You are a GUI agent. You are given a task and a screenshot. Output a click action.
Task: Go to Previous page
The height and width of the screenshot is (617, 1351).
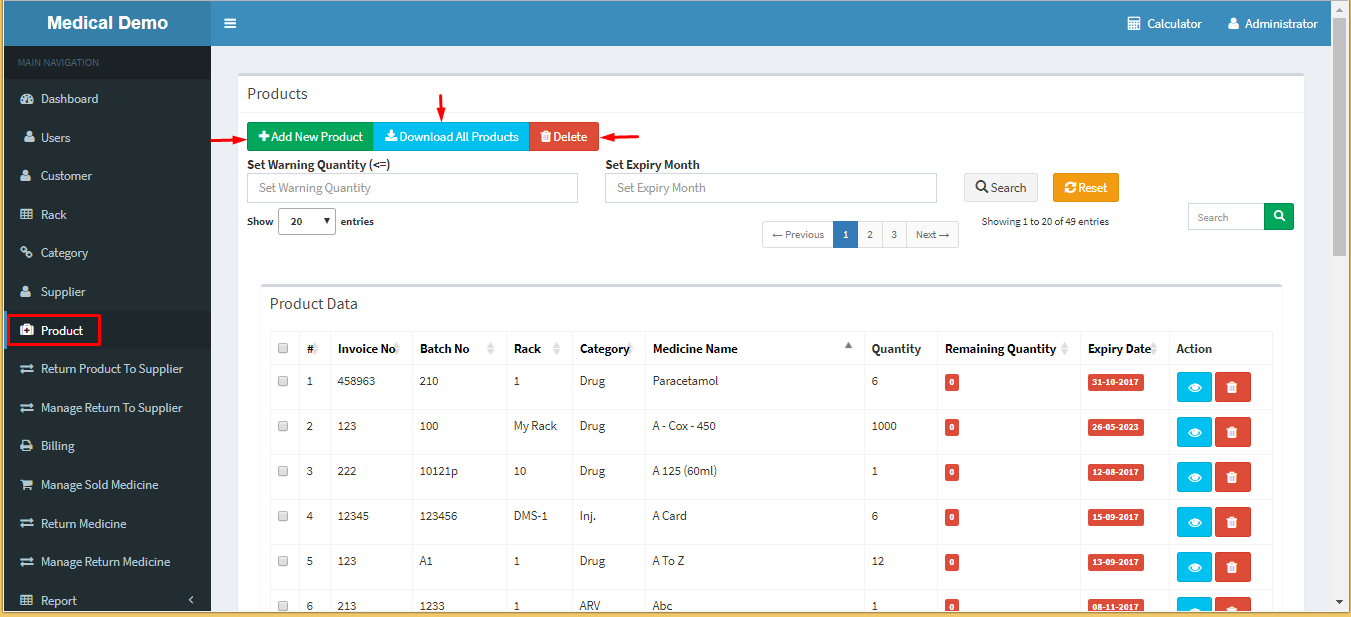pos(798,235)
